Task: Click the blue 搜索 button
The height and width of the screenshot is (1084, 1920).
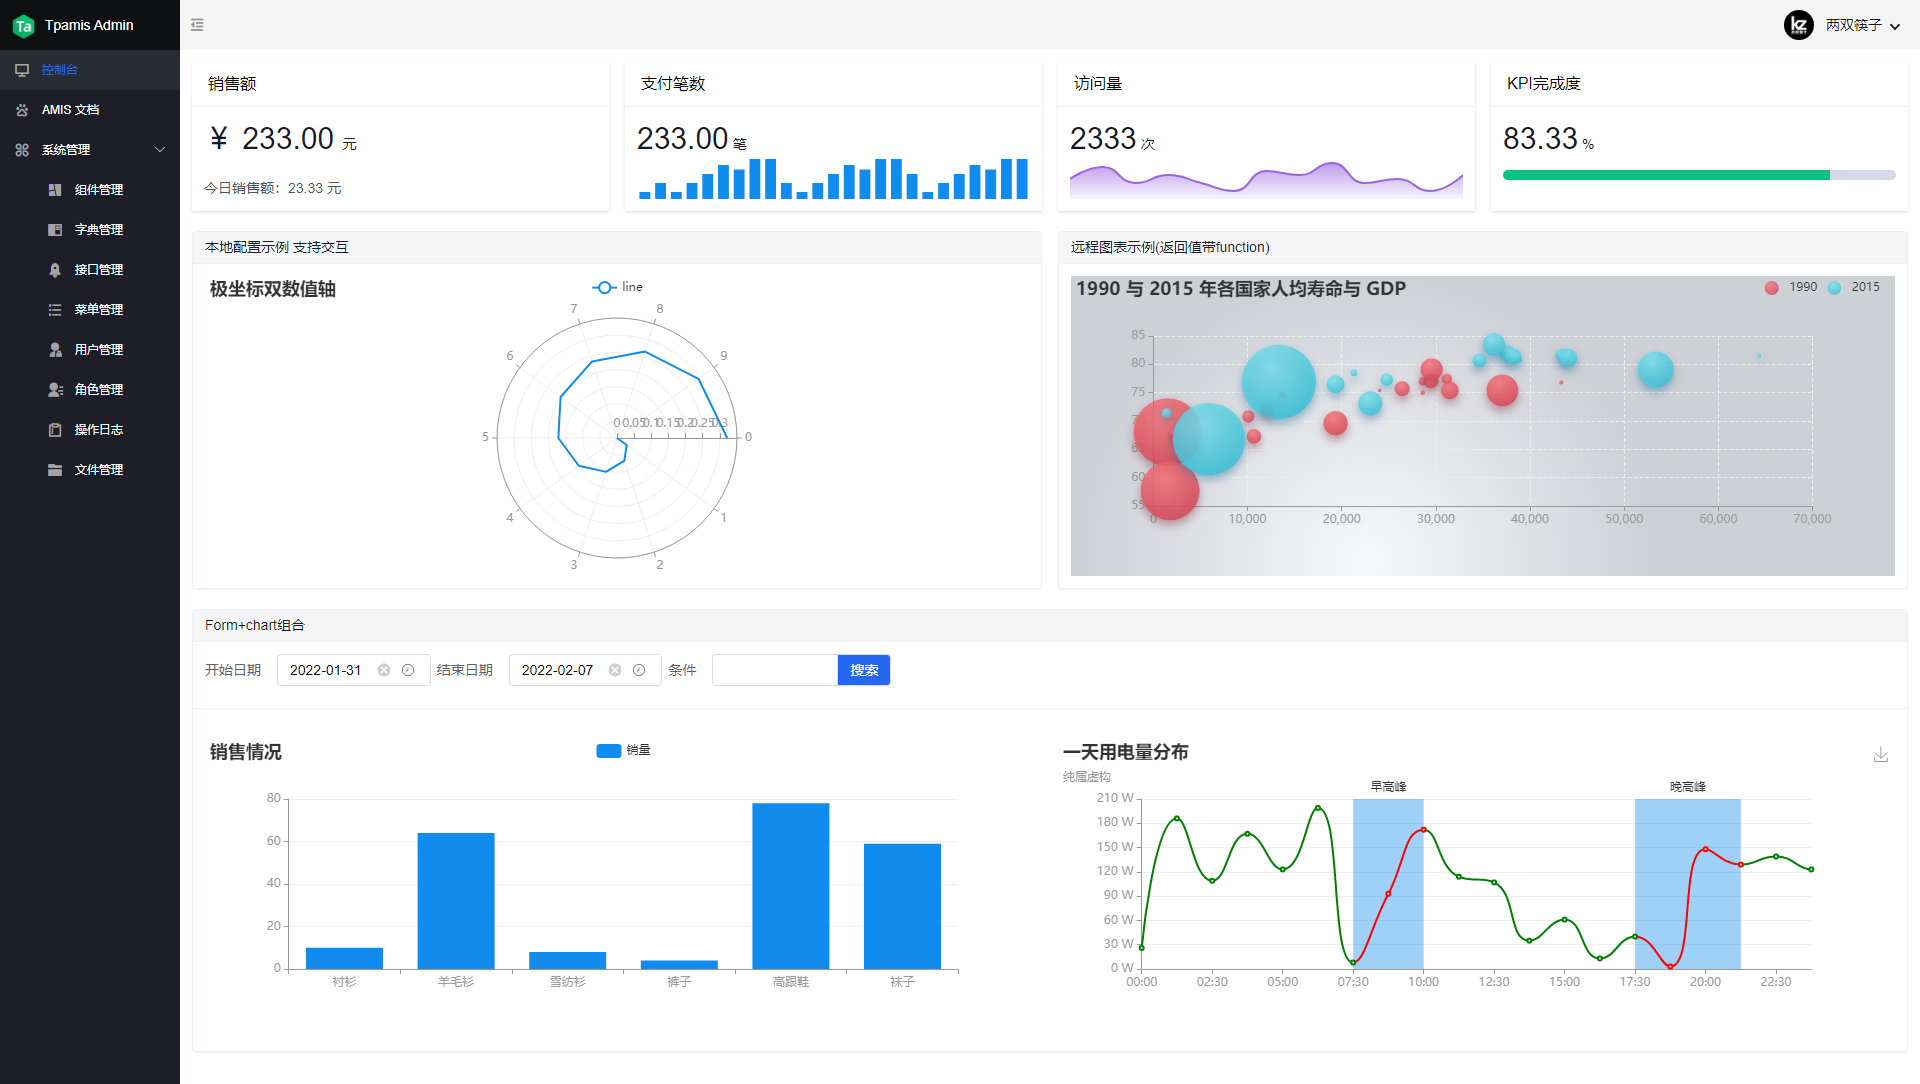Action: pos(863,670)
